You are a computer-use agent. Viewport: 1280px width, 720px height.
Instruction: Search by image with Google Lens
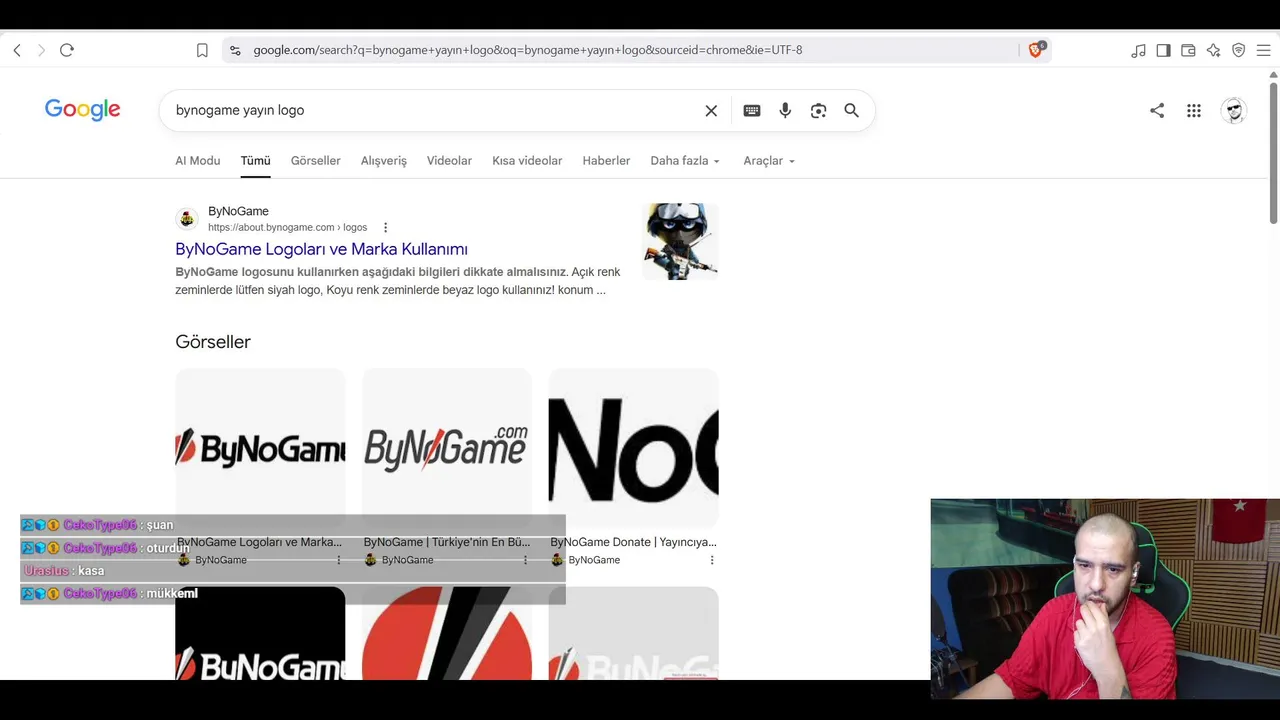pyautogui.click(x=818, y=111)
